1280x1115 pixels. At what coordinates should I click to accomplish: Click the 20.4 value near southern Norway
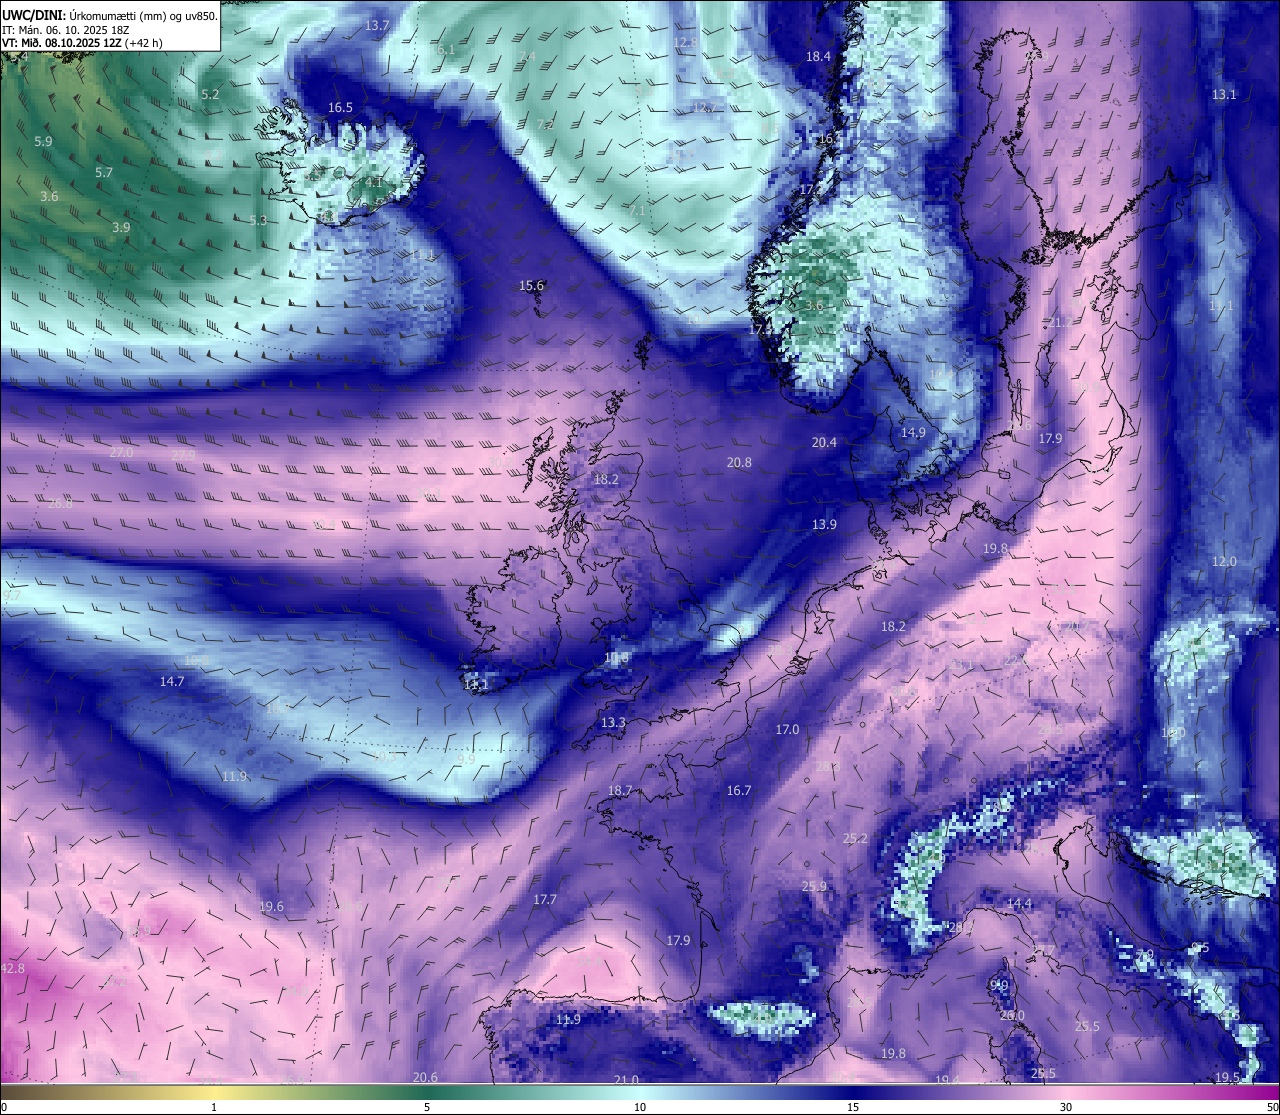824,442
